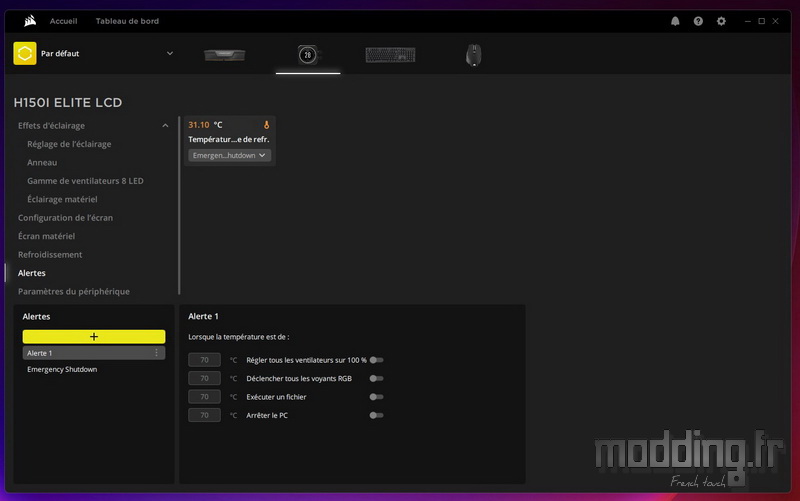
Task: Go to Accueil tab
Action: tap(63, 21)
